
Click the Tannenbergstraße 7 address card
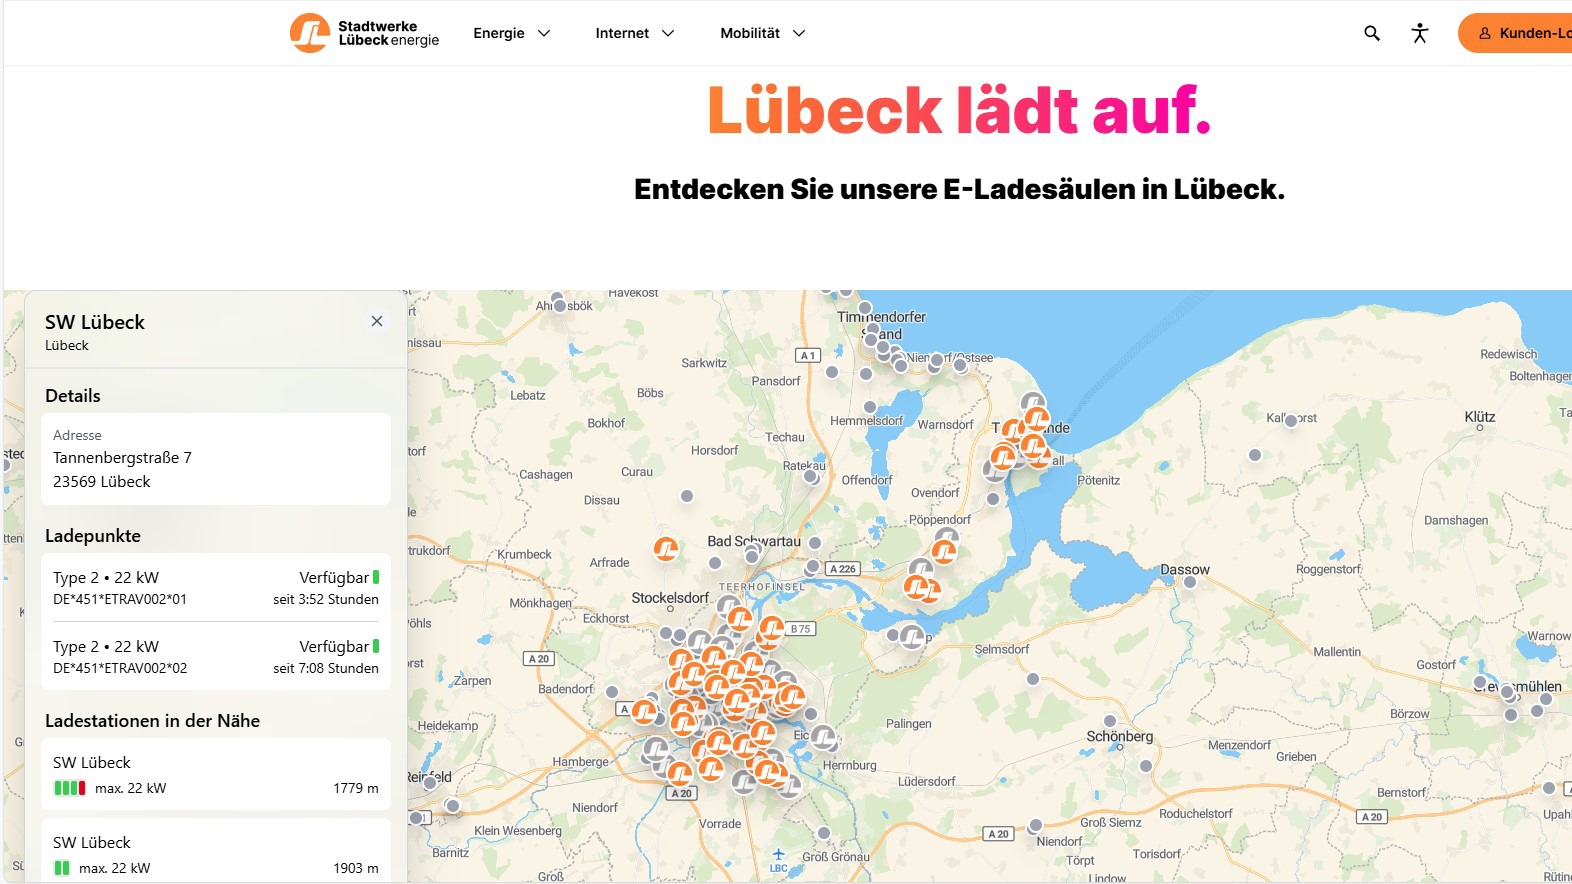click(x=216, y=459)
